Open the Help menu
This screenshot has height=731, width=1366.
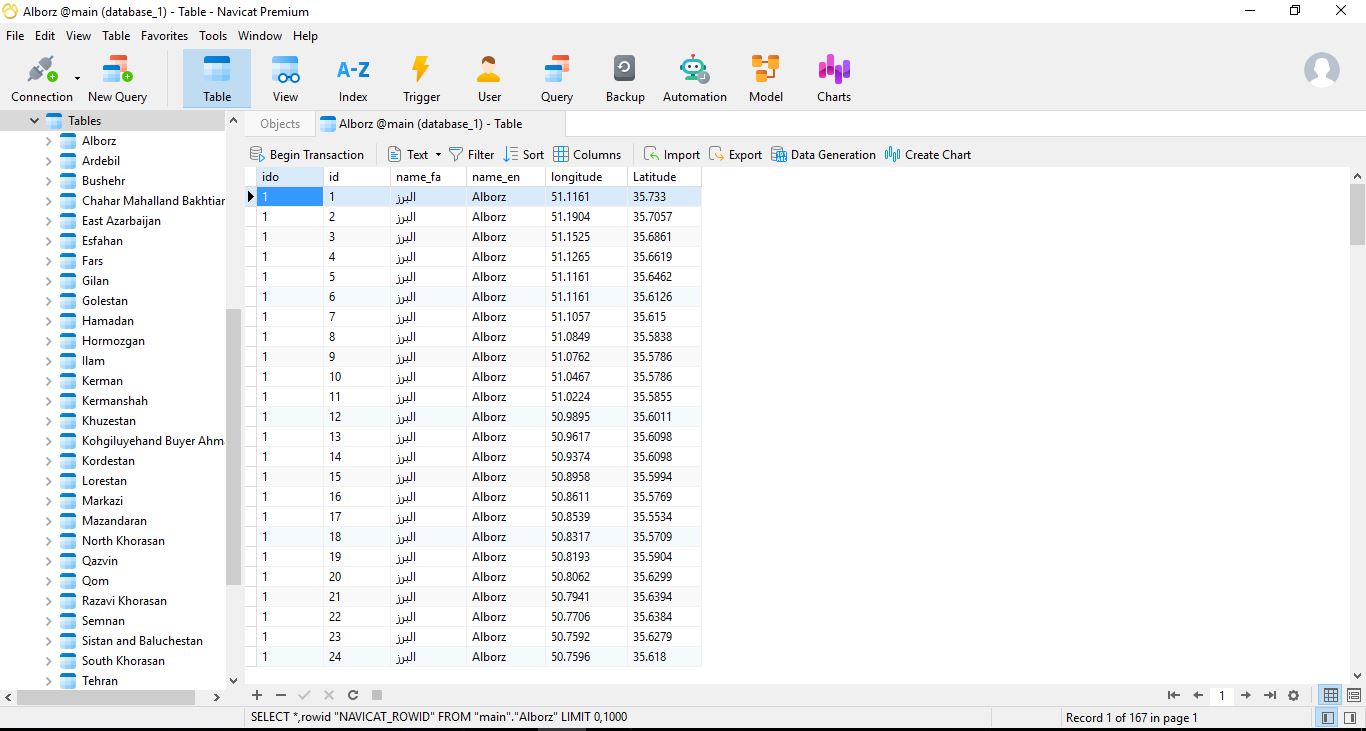[x=305, y=35]
